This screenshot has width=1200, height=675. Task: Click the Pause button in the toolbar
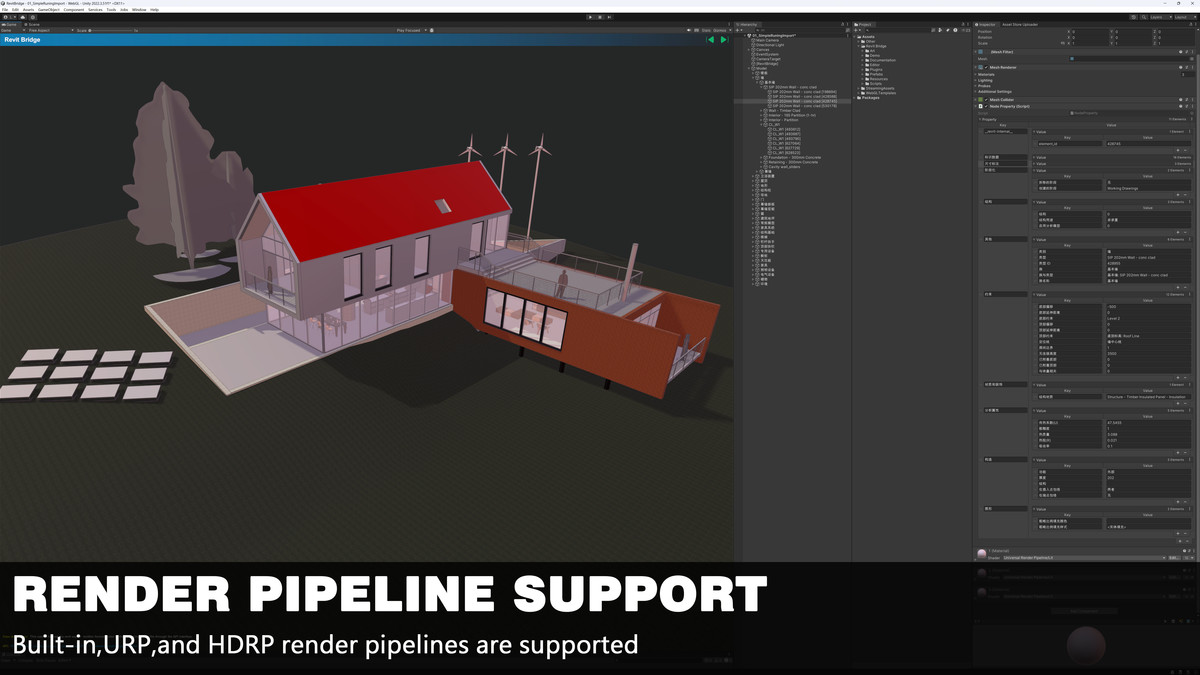click(600, 16)
